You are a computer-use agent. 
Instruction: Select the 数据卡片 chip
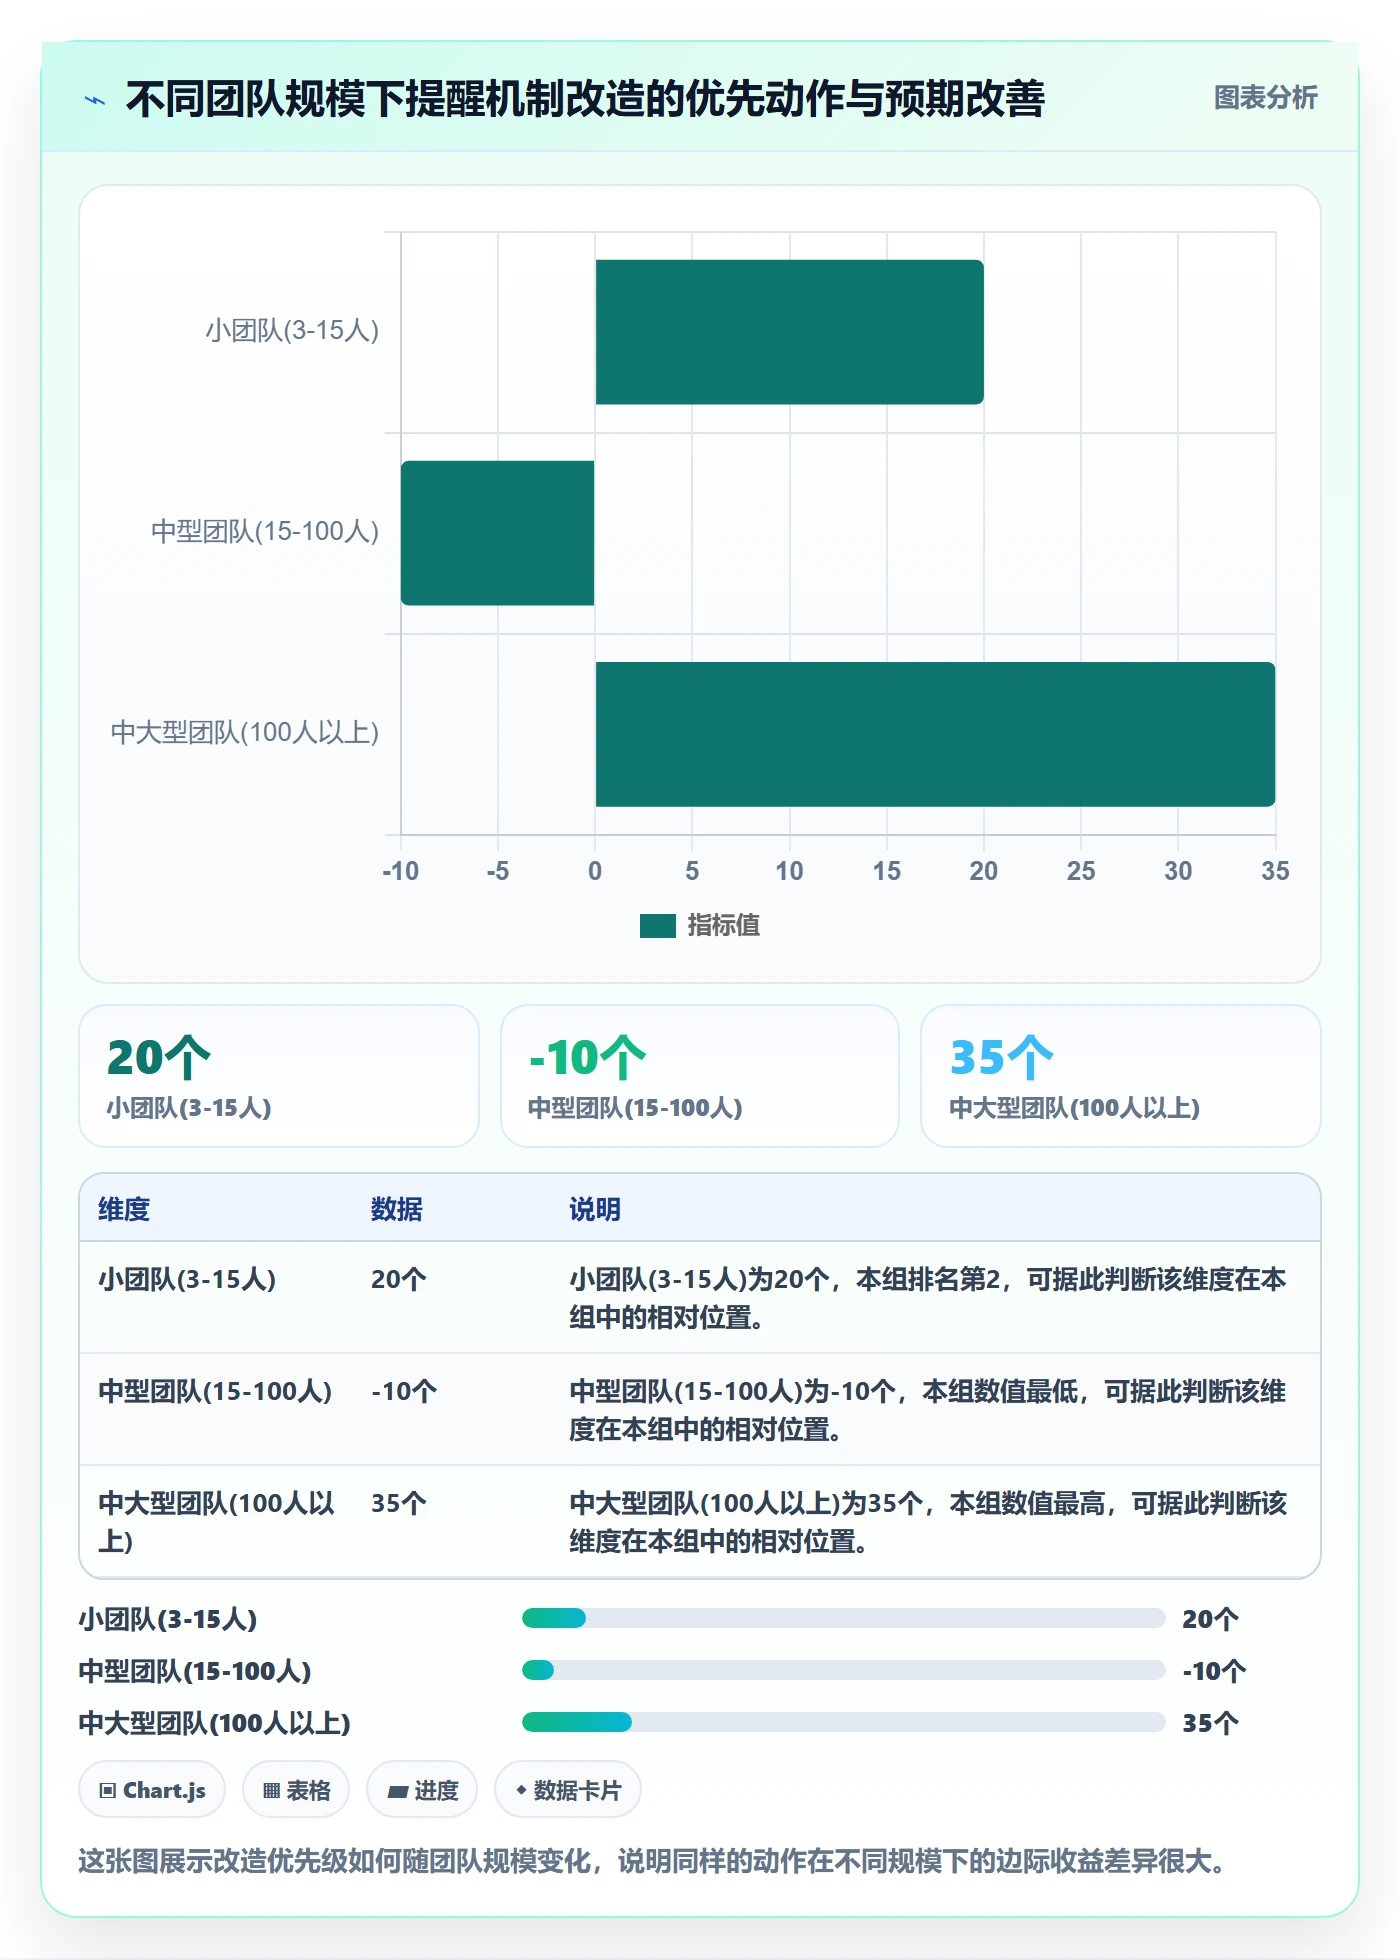click(x=568, y=1790)
